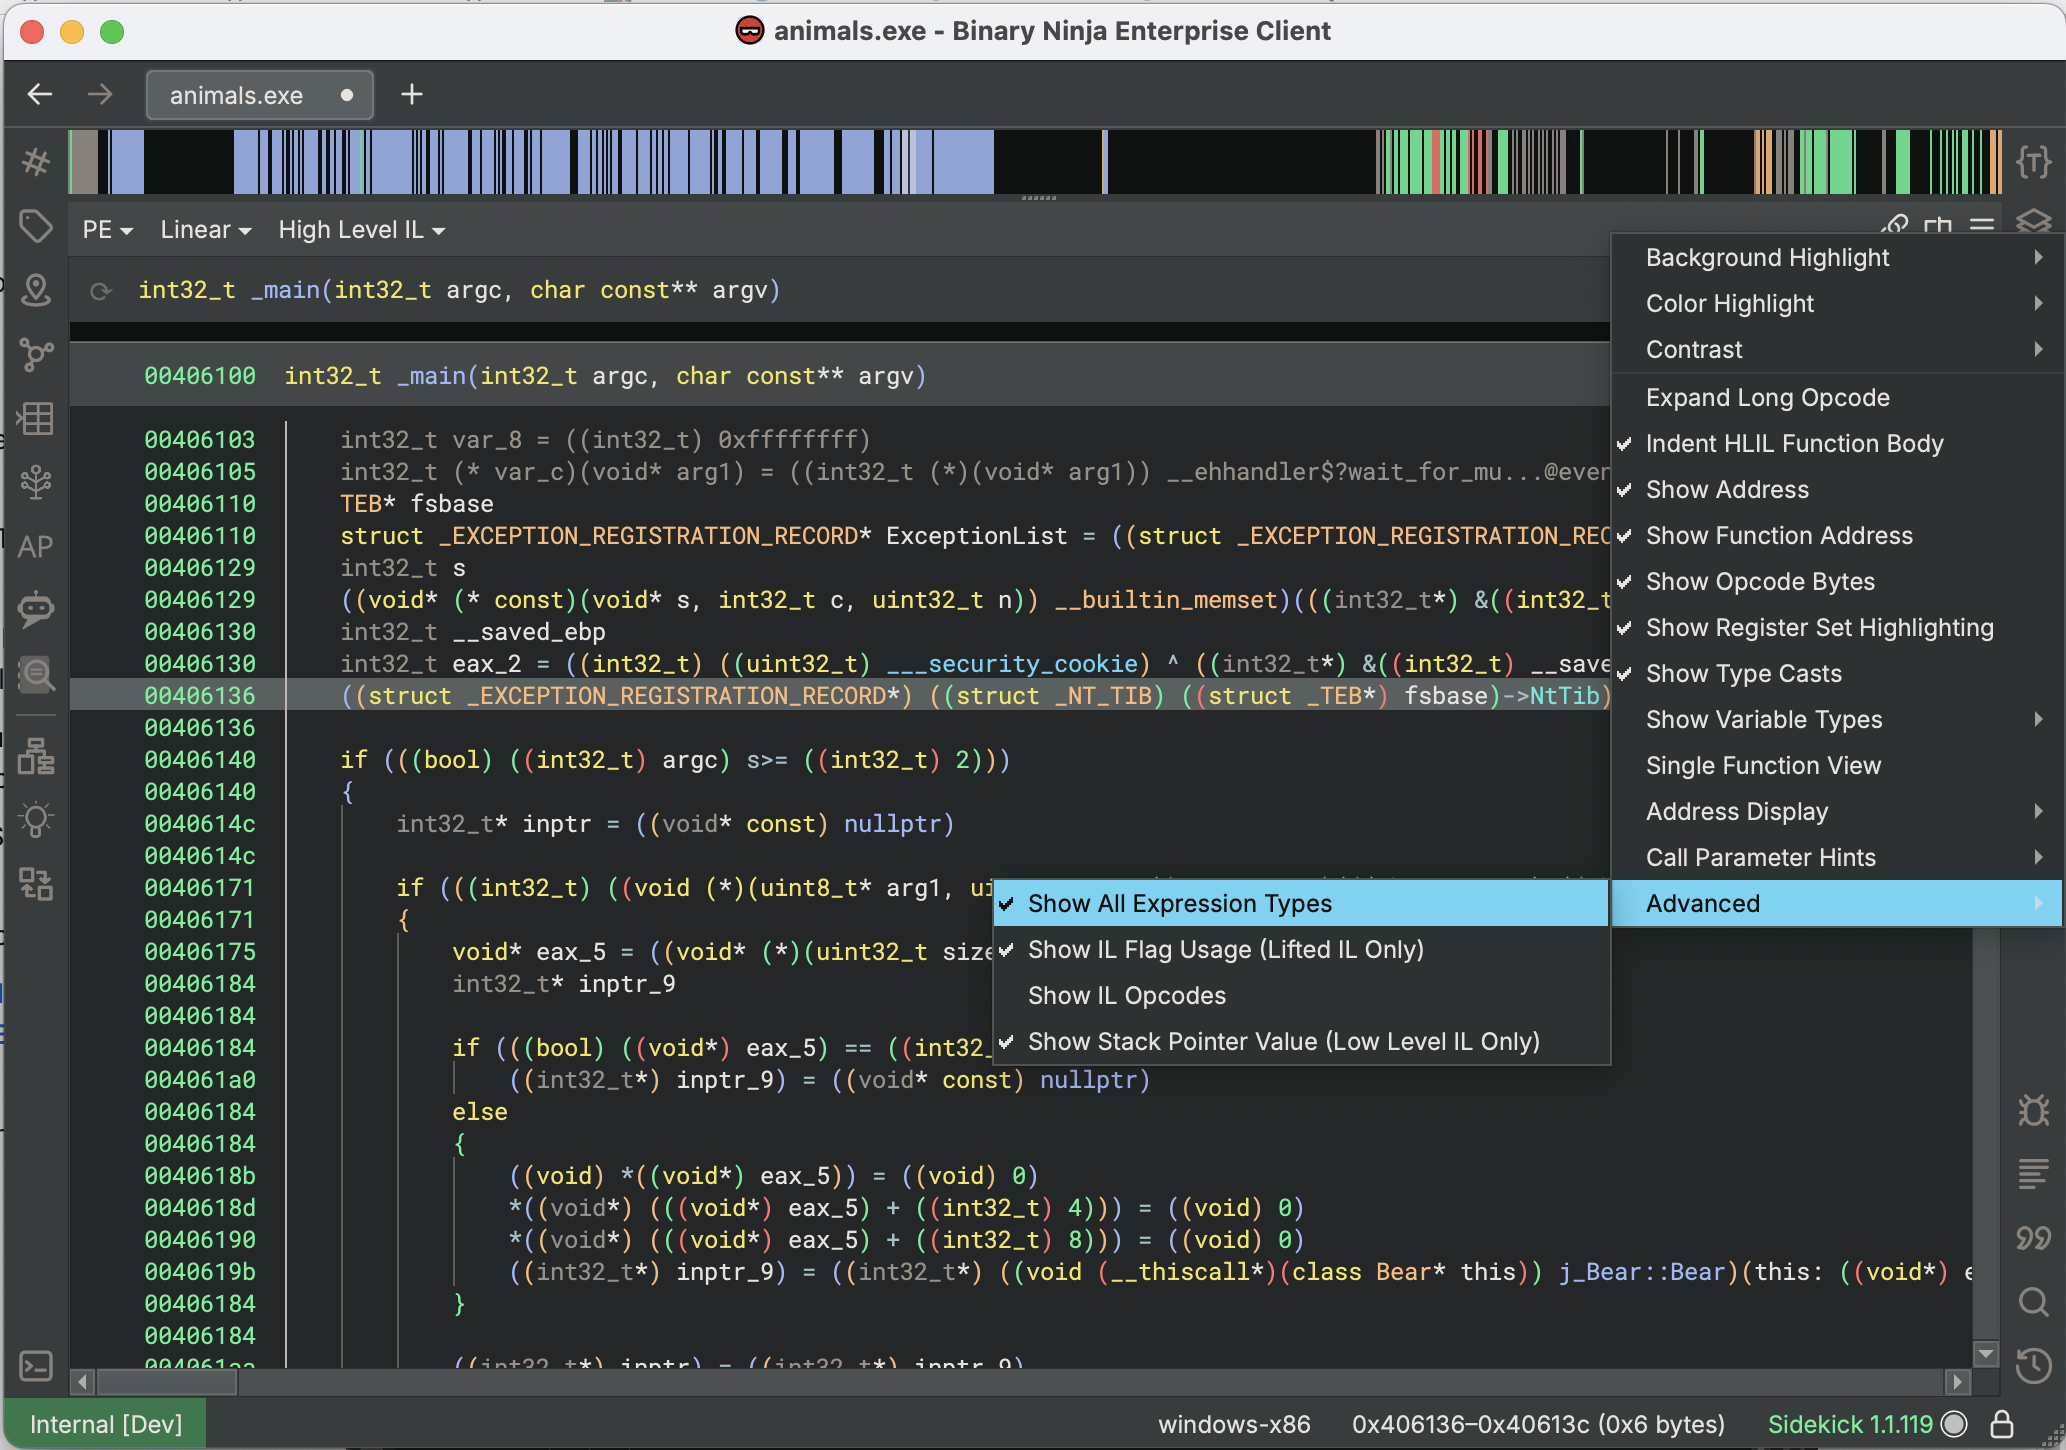
Task: Open the debugger bug icon
Action: click(2033, 1110)
